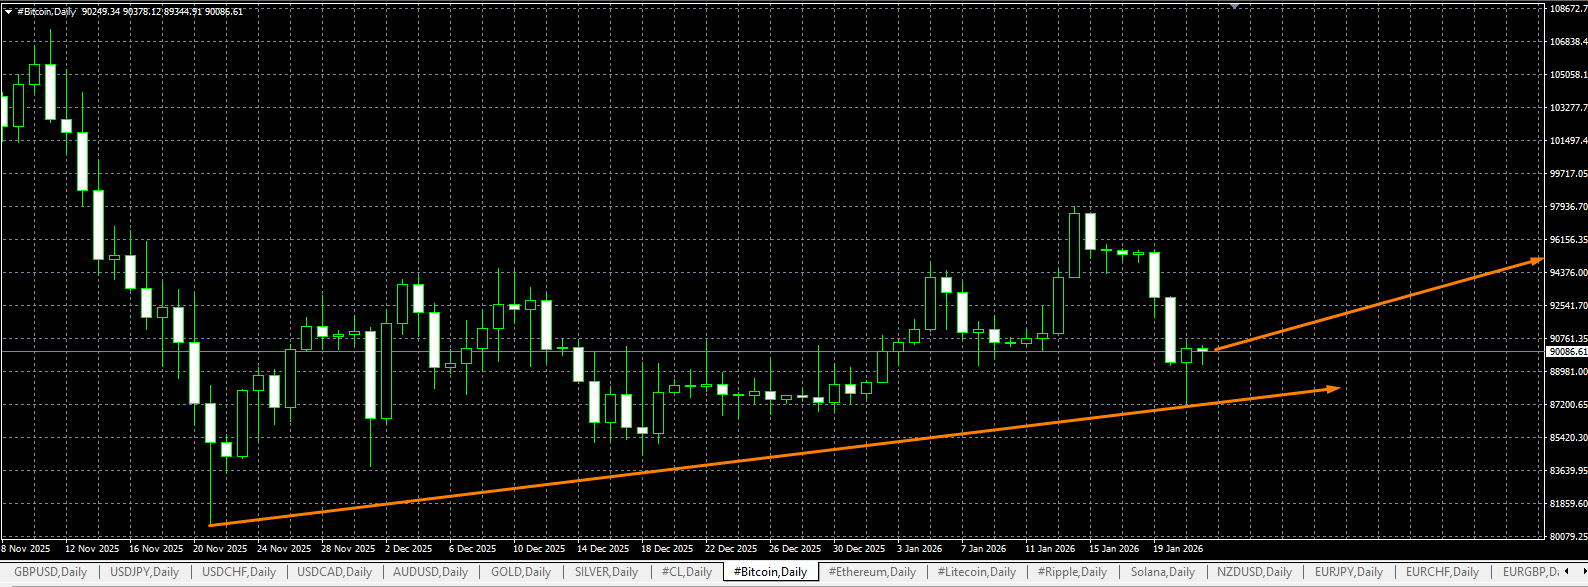Open the Solana,Daily tab

coord(1162,572)
